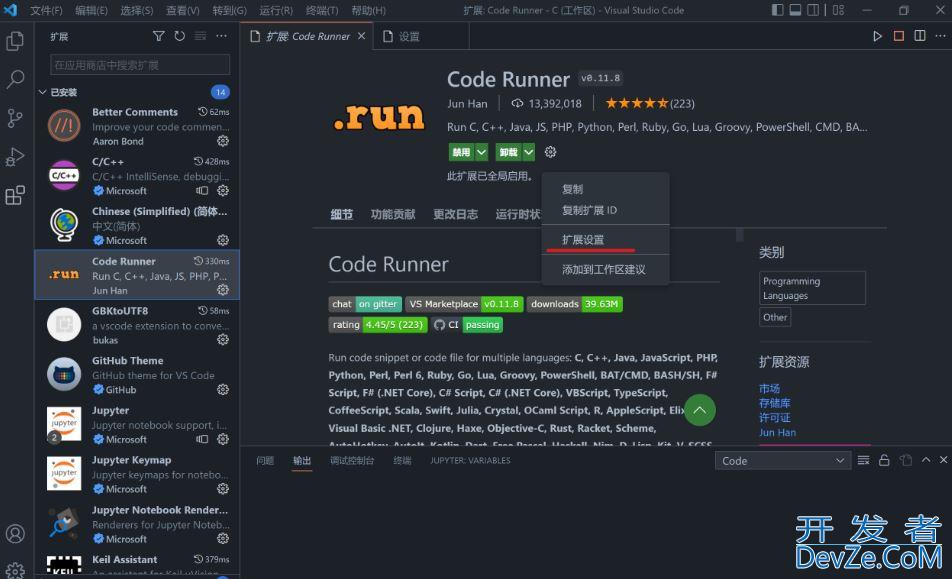Open the Code output channel dropdown
This screenshot has width=952, height=579.
(x=783, y=461)
